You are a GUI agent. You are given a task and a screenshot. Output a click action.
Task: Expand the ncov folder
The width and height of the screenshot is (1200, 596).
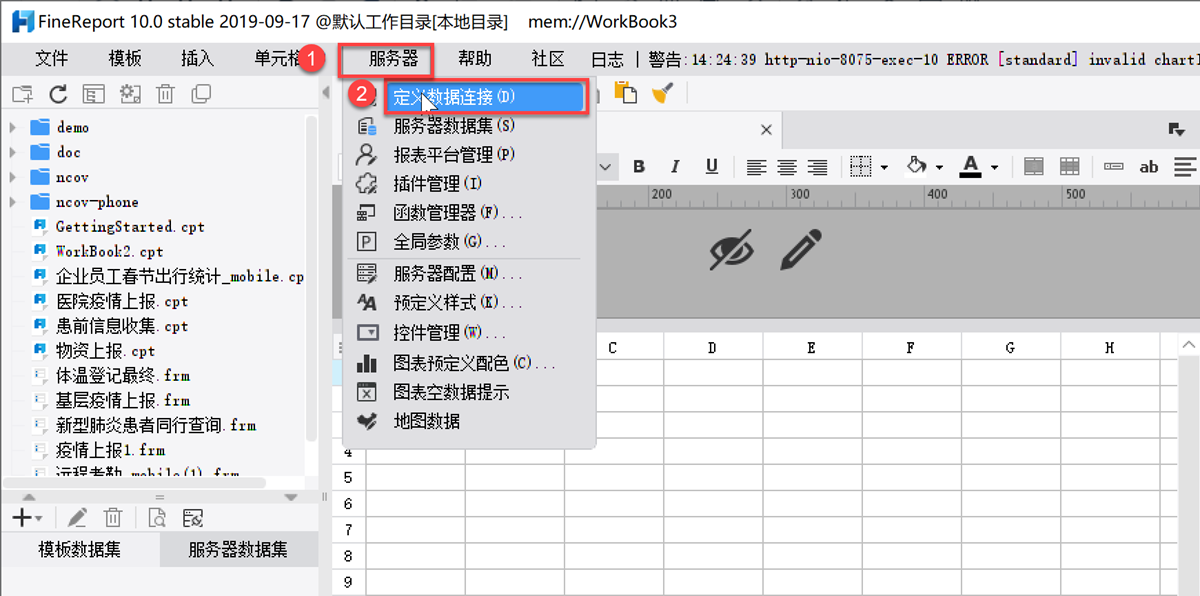13,177
